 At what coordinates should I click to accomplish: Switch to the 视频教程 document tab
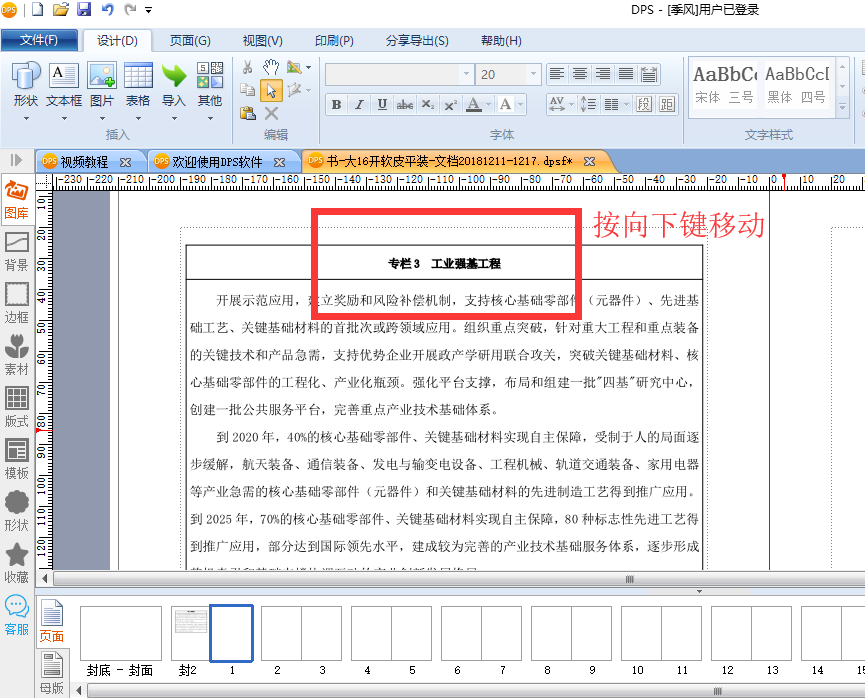pos(84,162)
